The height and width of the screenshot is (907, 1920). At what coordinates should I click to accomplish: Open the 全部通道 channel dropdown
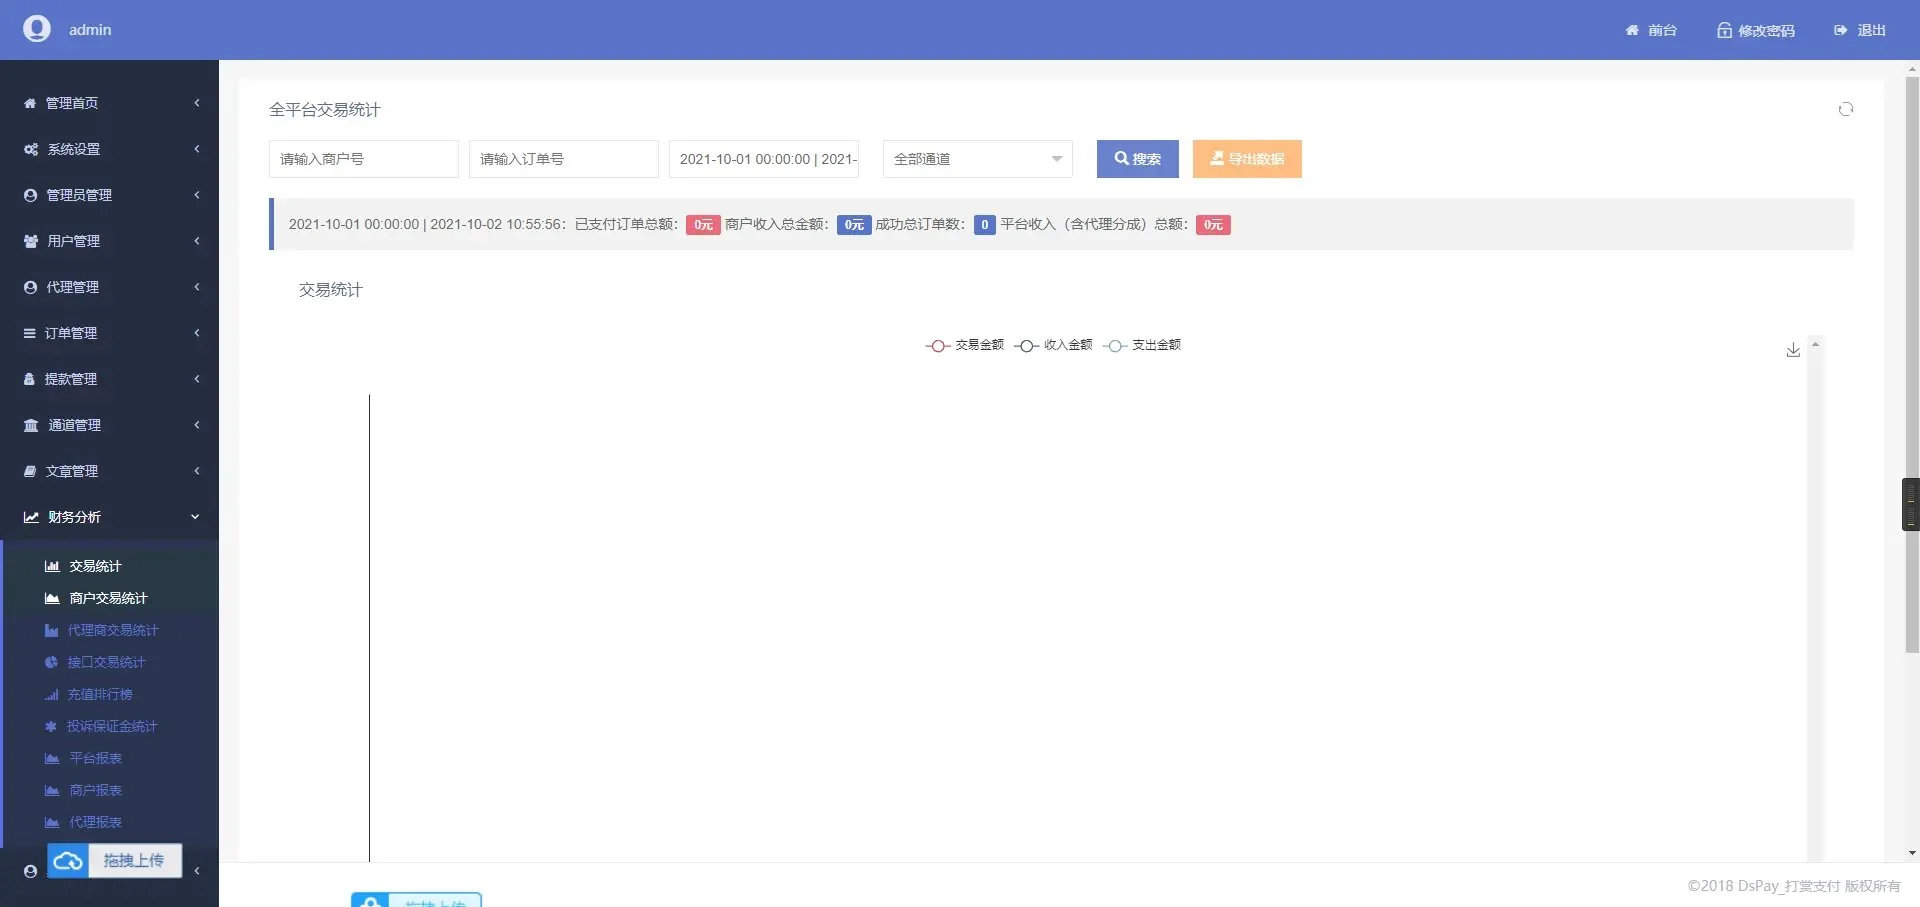[x=977, y=159]
